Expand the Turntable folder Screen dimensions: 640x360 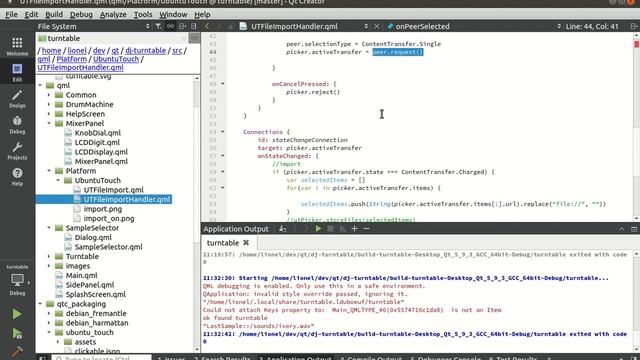(x=49, y=256)
